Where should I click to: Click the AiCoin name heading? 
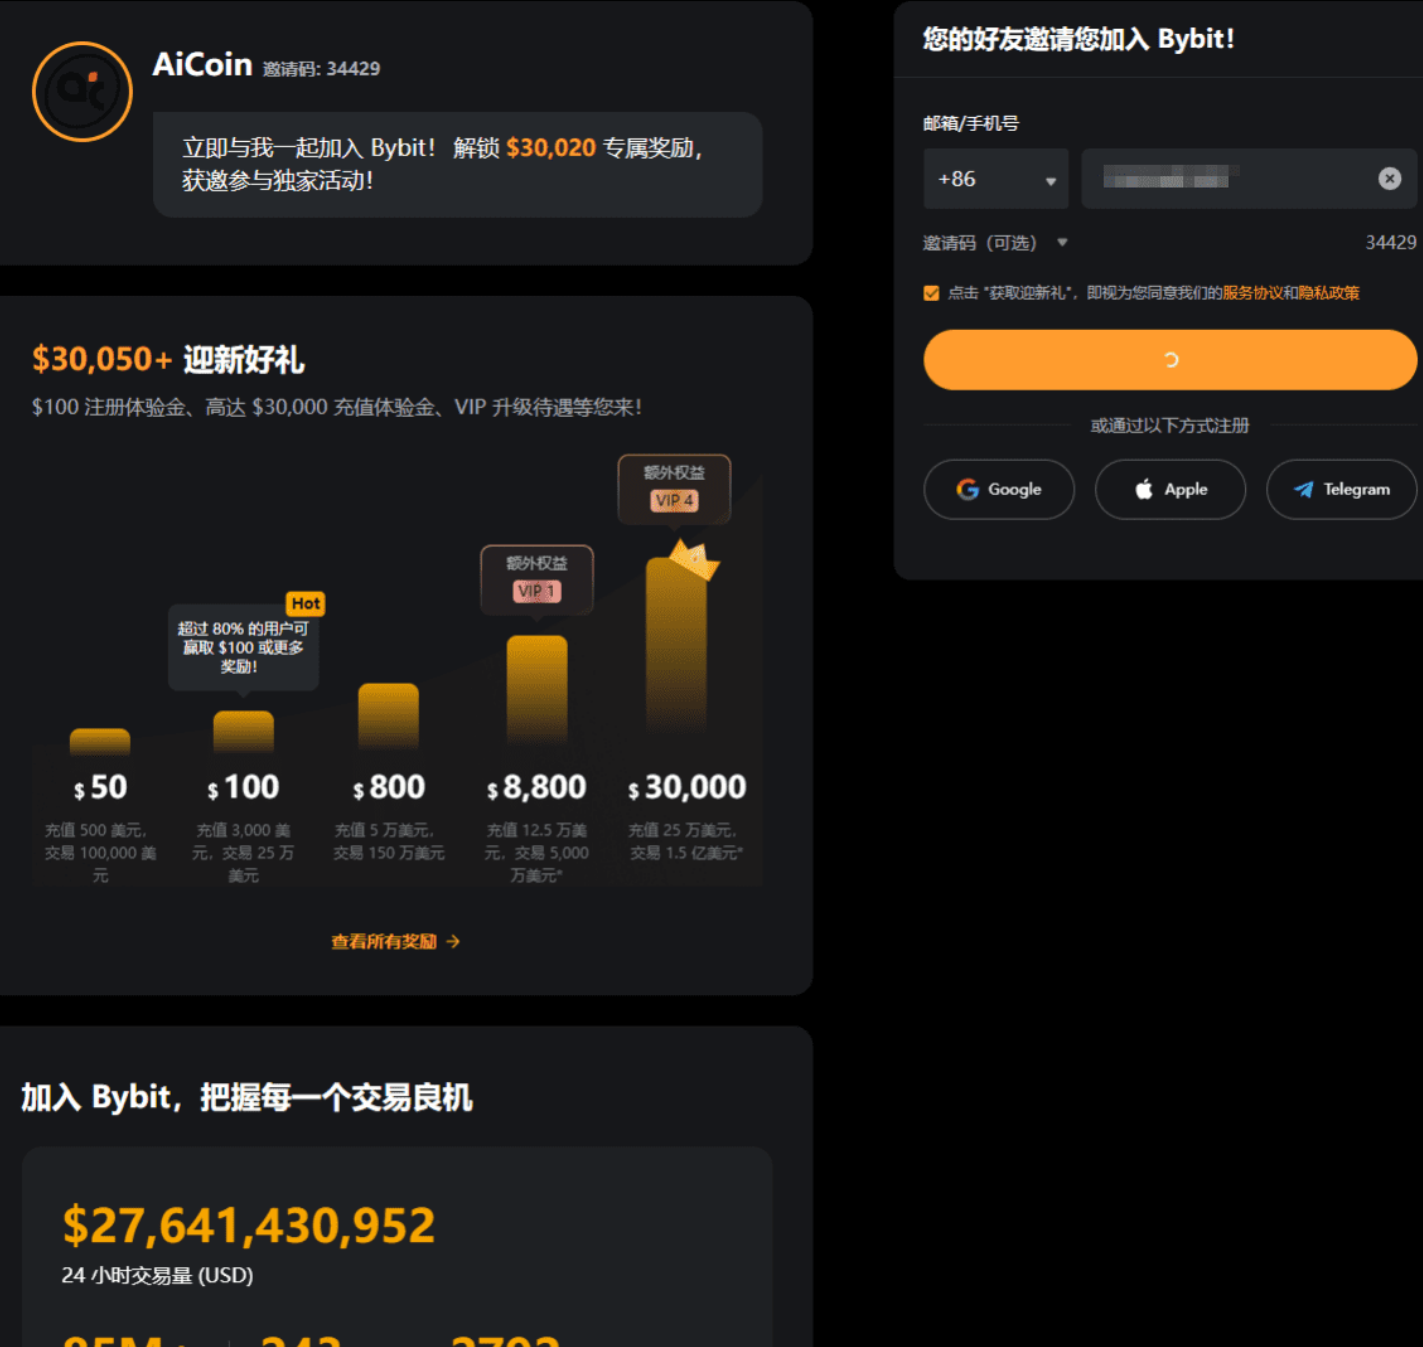click(202, 65)
